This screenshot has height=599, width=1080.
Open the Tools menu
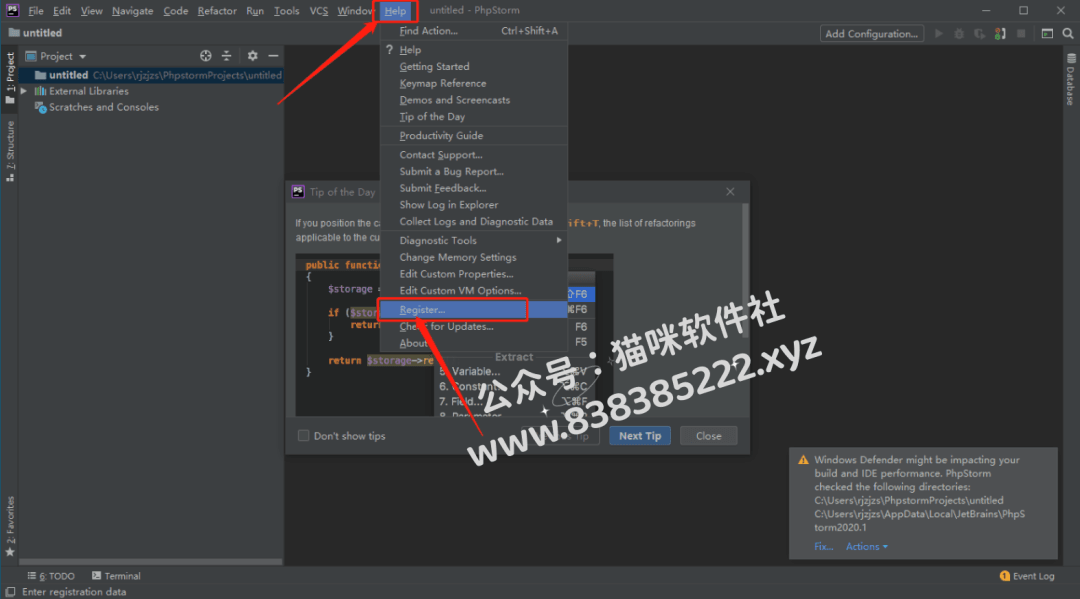click(287, 10)
